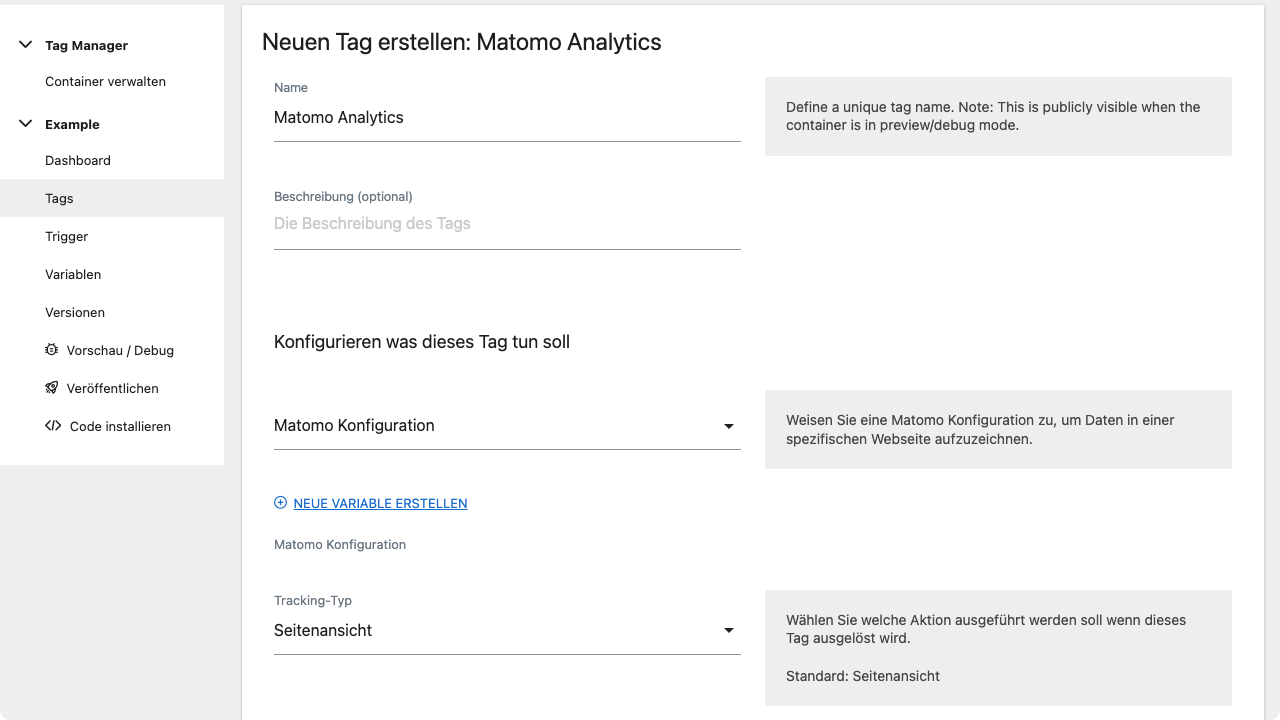Open Code installieren from the sidebar
This screenshot has width=1280, height=720.
coord(120,426)
